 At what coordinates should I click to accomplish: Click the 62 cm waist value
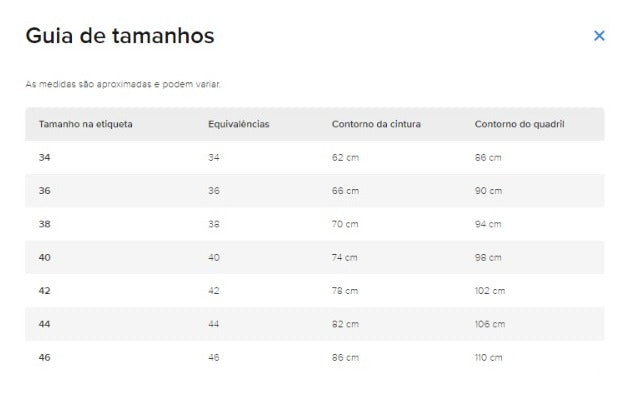click(x=345, y=157)
